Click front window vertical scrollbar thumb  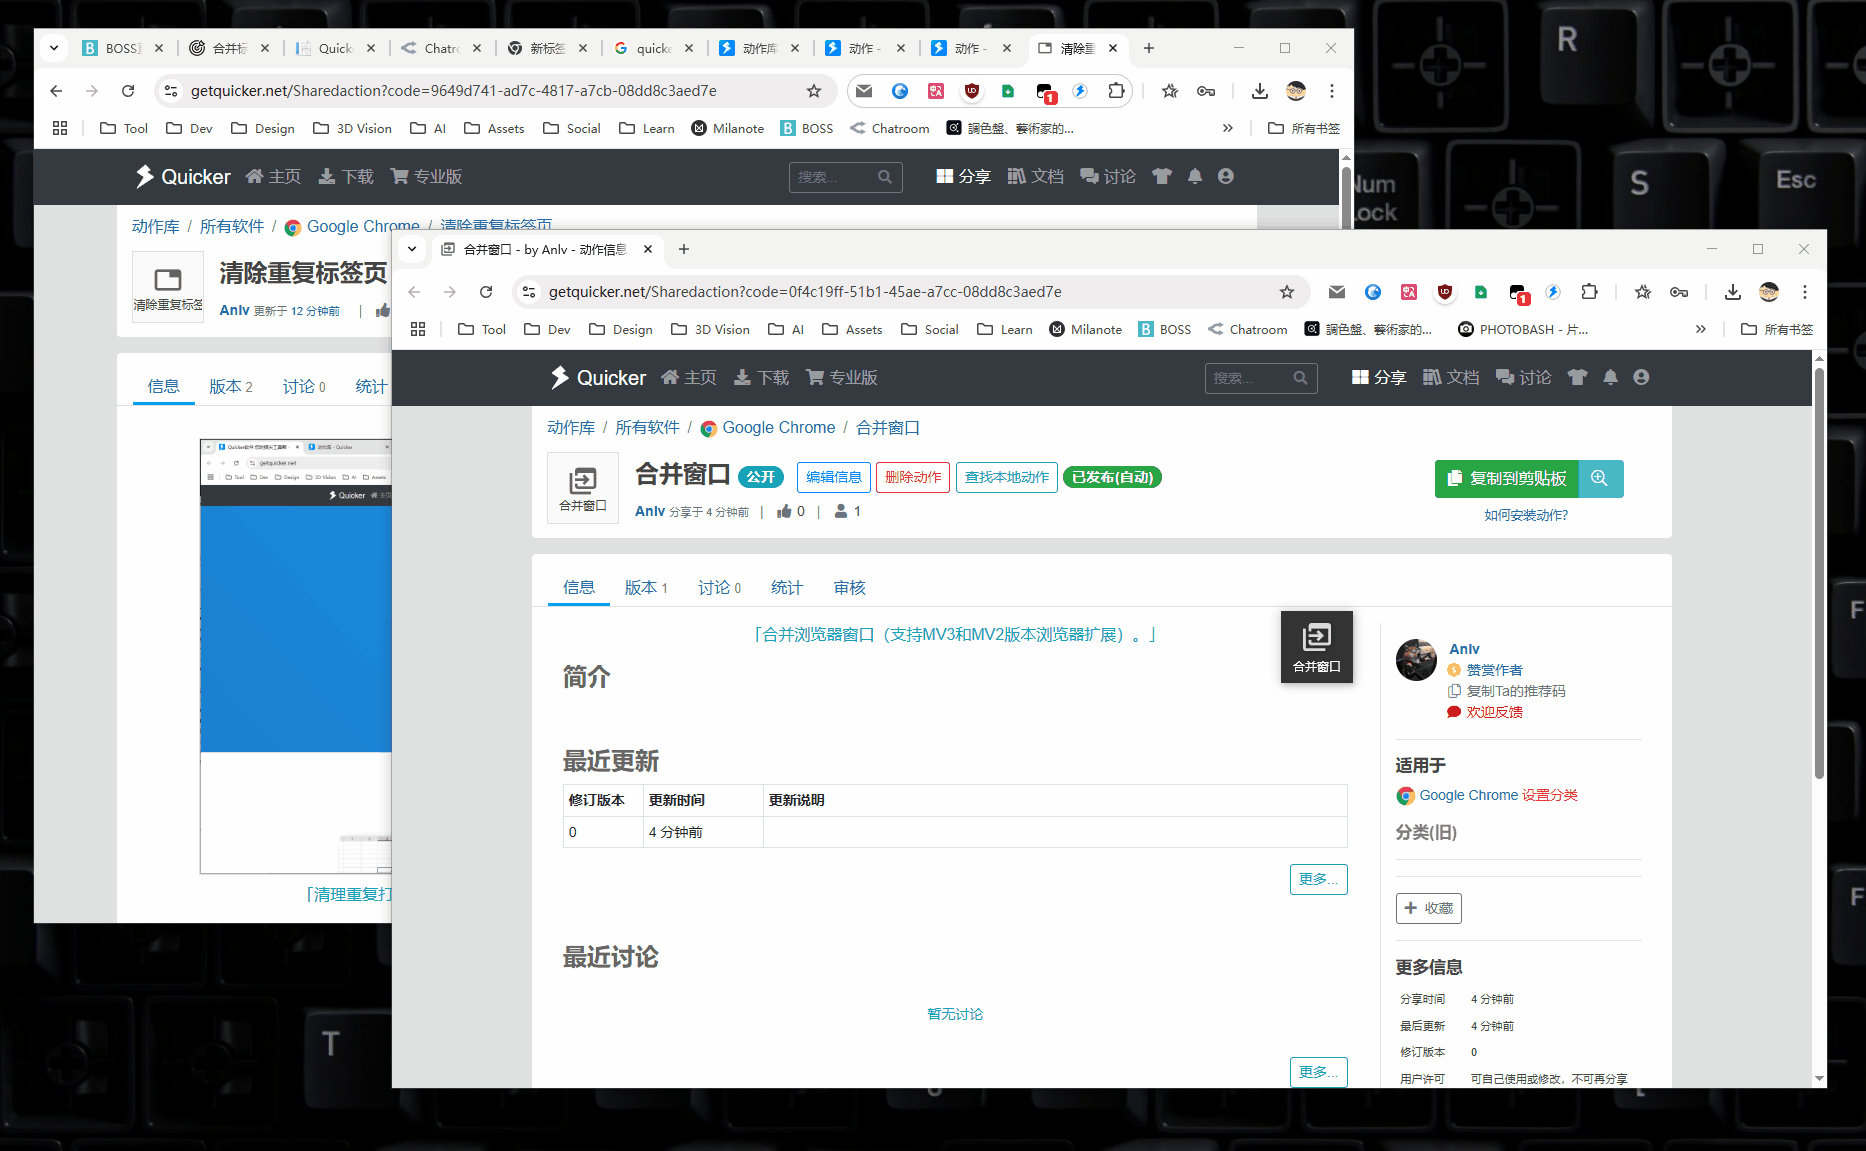click(1819, 573)
